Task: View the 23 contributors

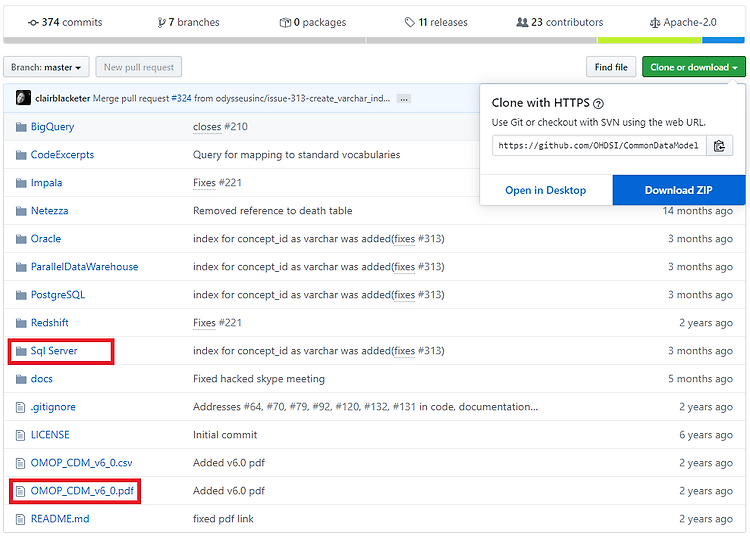Action: (x=560, y=22)
